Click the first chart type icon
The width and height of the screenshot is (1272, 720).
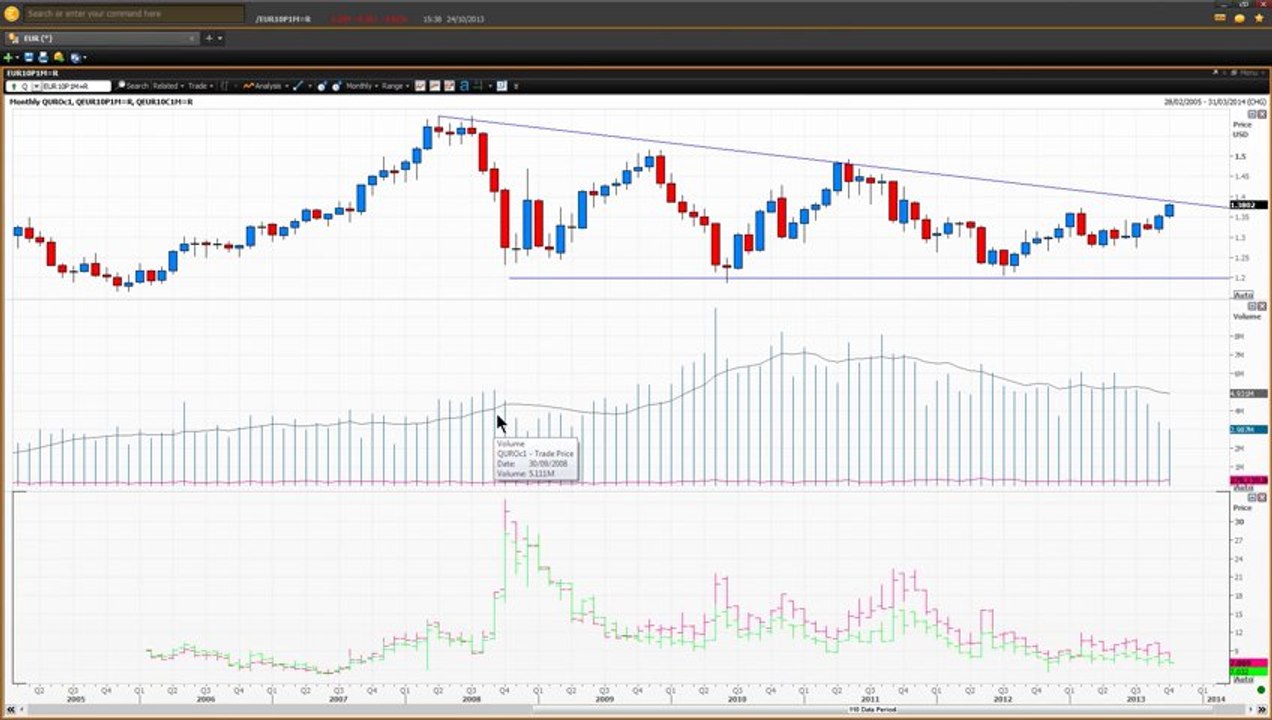tap(420, 86)
